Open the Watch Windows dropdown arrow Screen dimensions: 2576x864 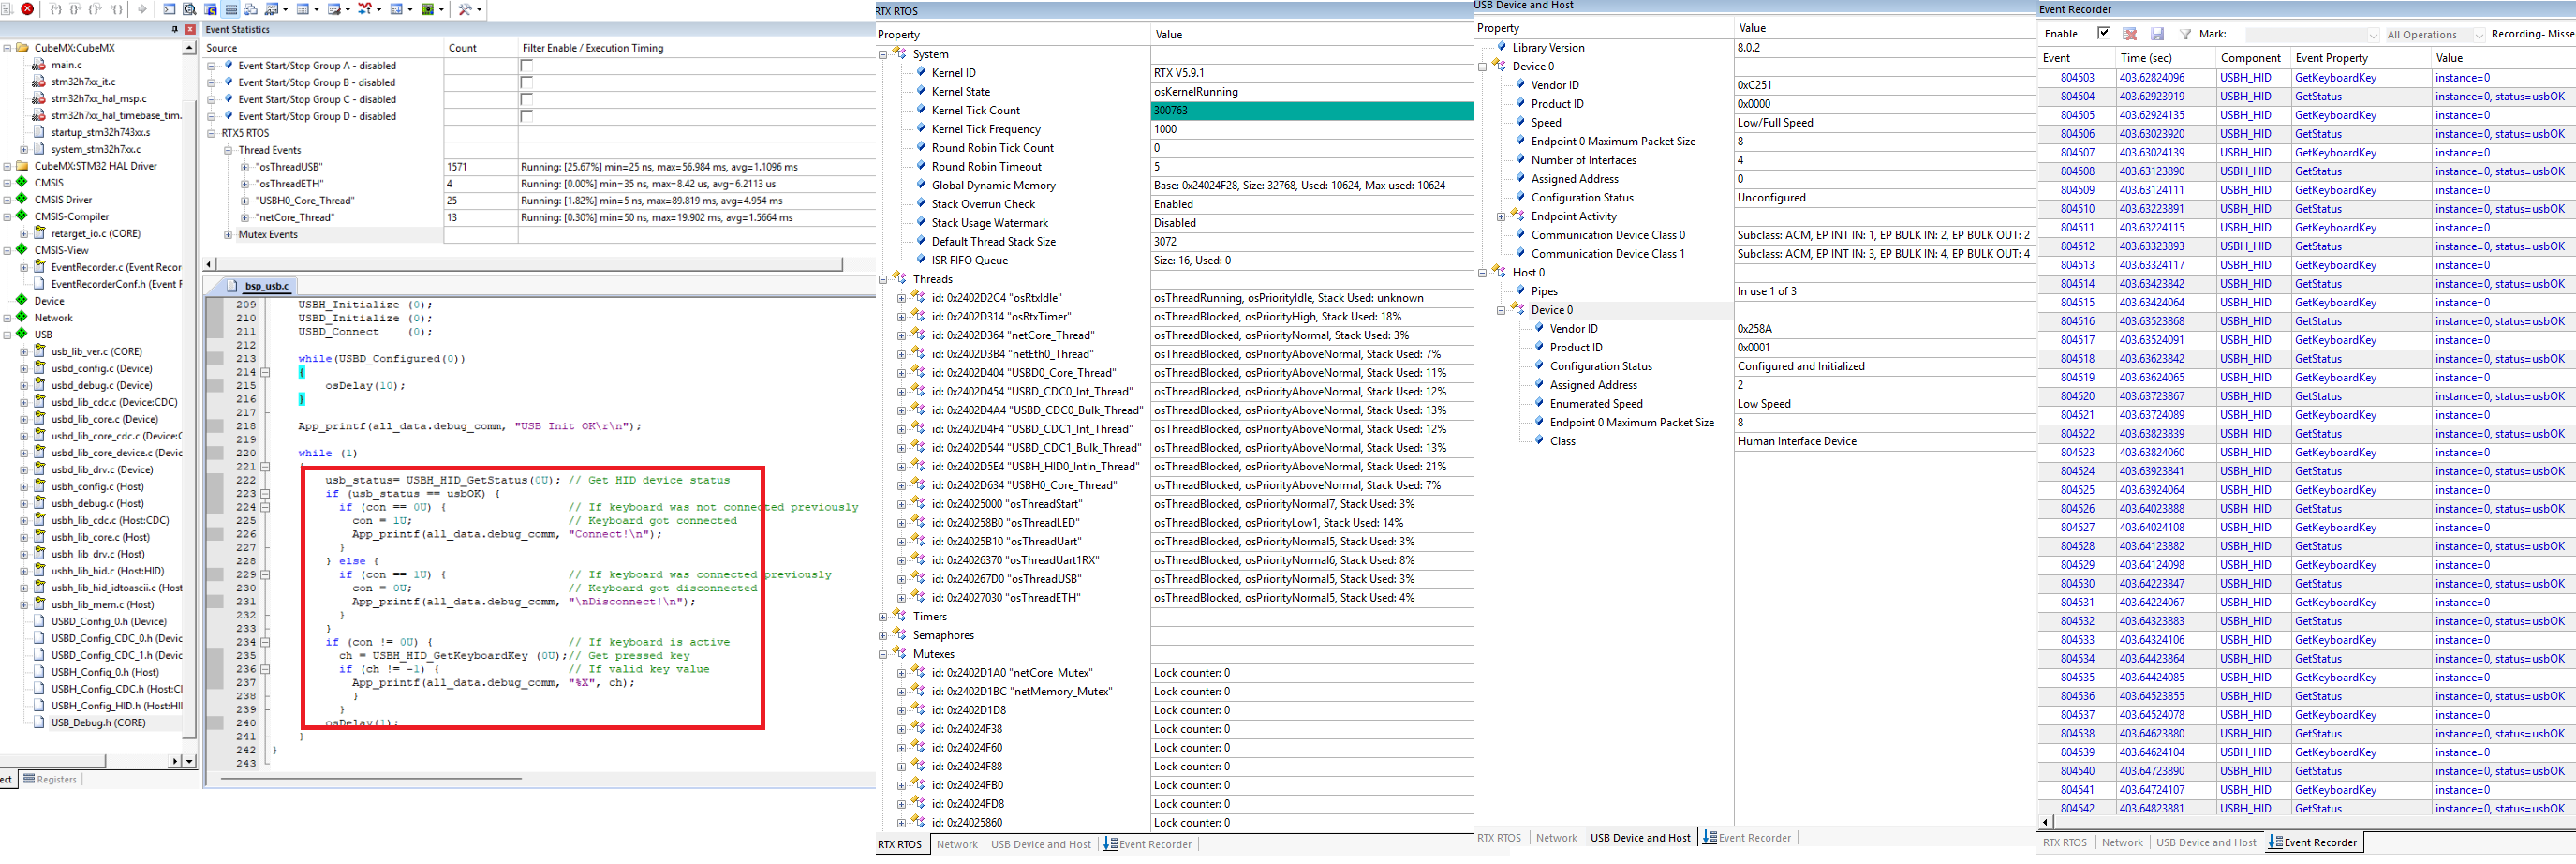coord(286,9)
